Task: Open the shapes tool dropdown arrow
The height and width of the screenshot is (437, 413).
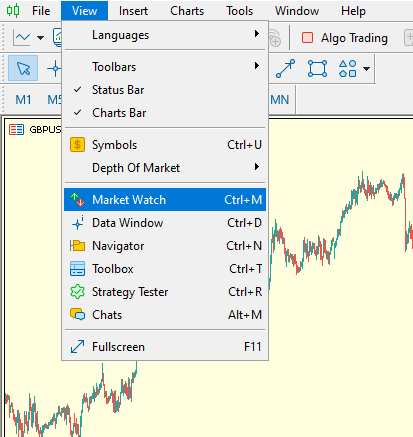Action: [x=366, y=69]
